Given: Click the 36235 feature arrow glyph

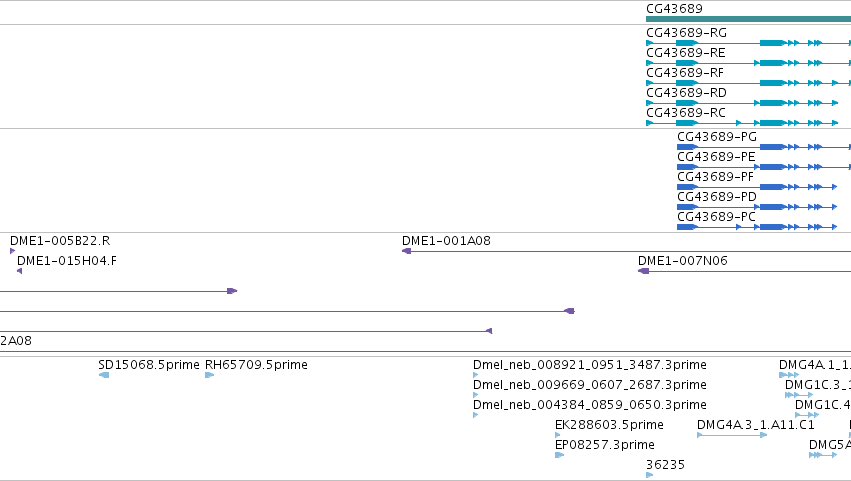Looking at the screenshot, I should (650, 475).
